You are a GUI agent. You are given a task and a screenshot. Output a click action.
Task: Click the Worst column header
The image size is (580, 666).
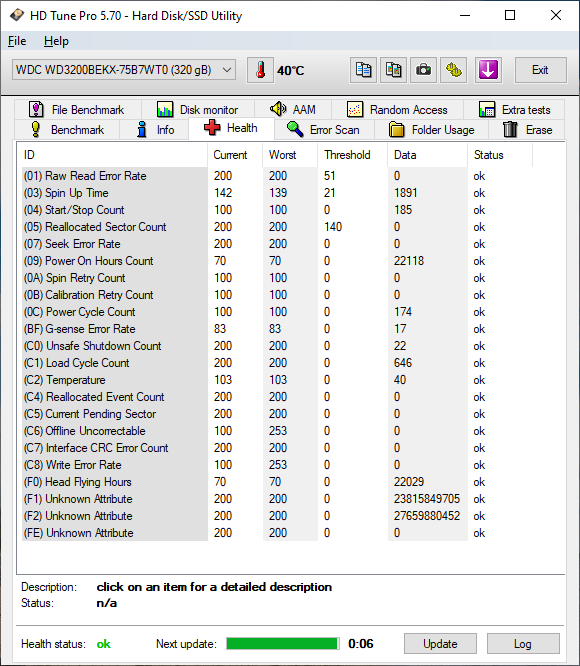click(290, 155)
